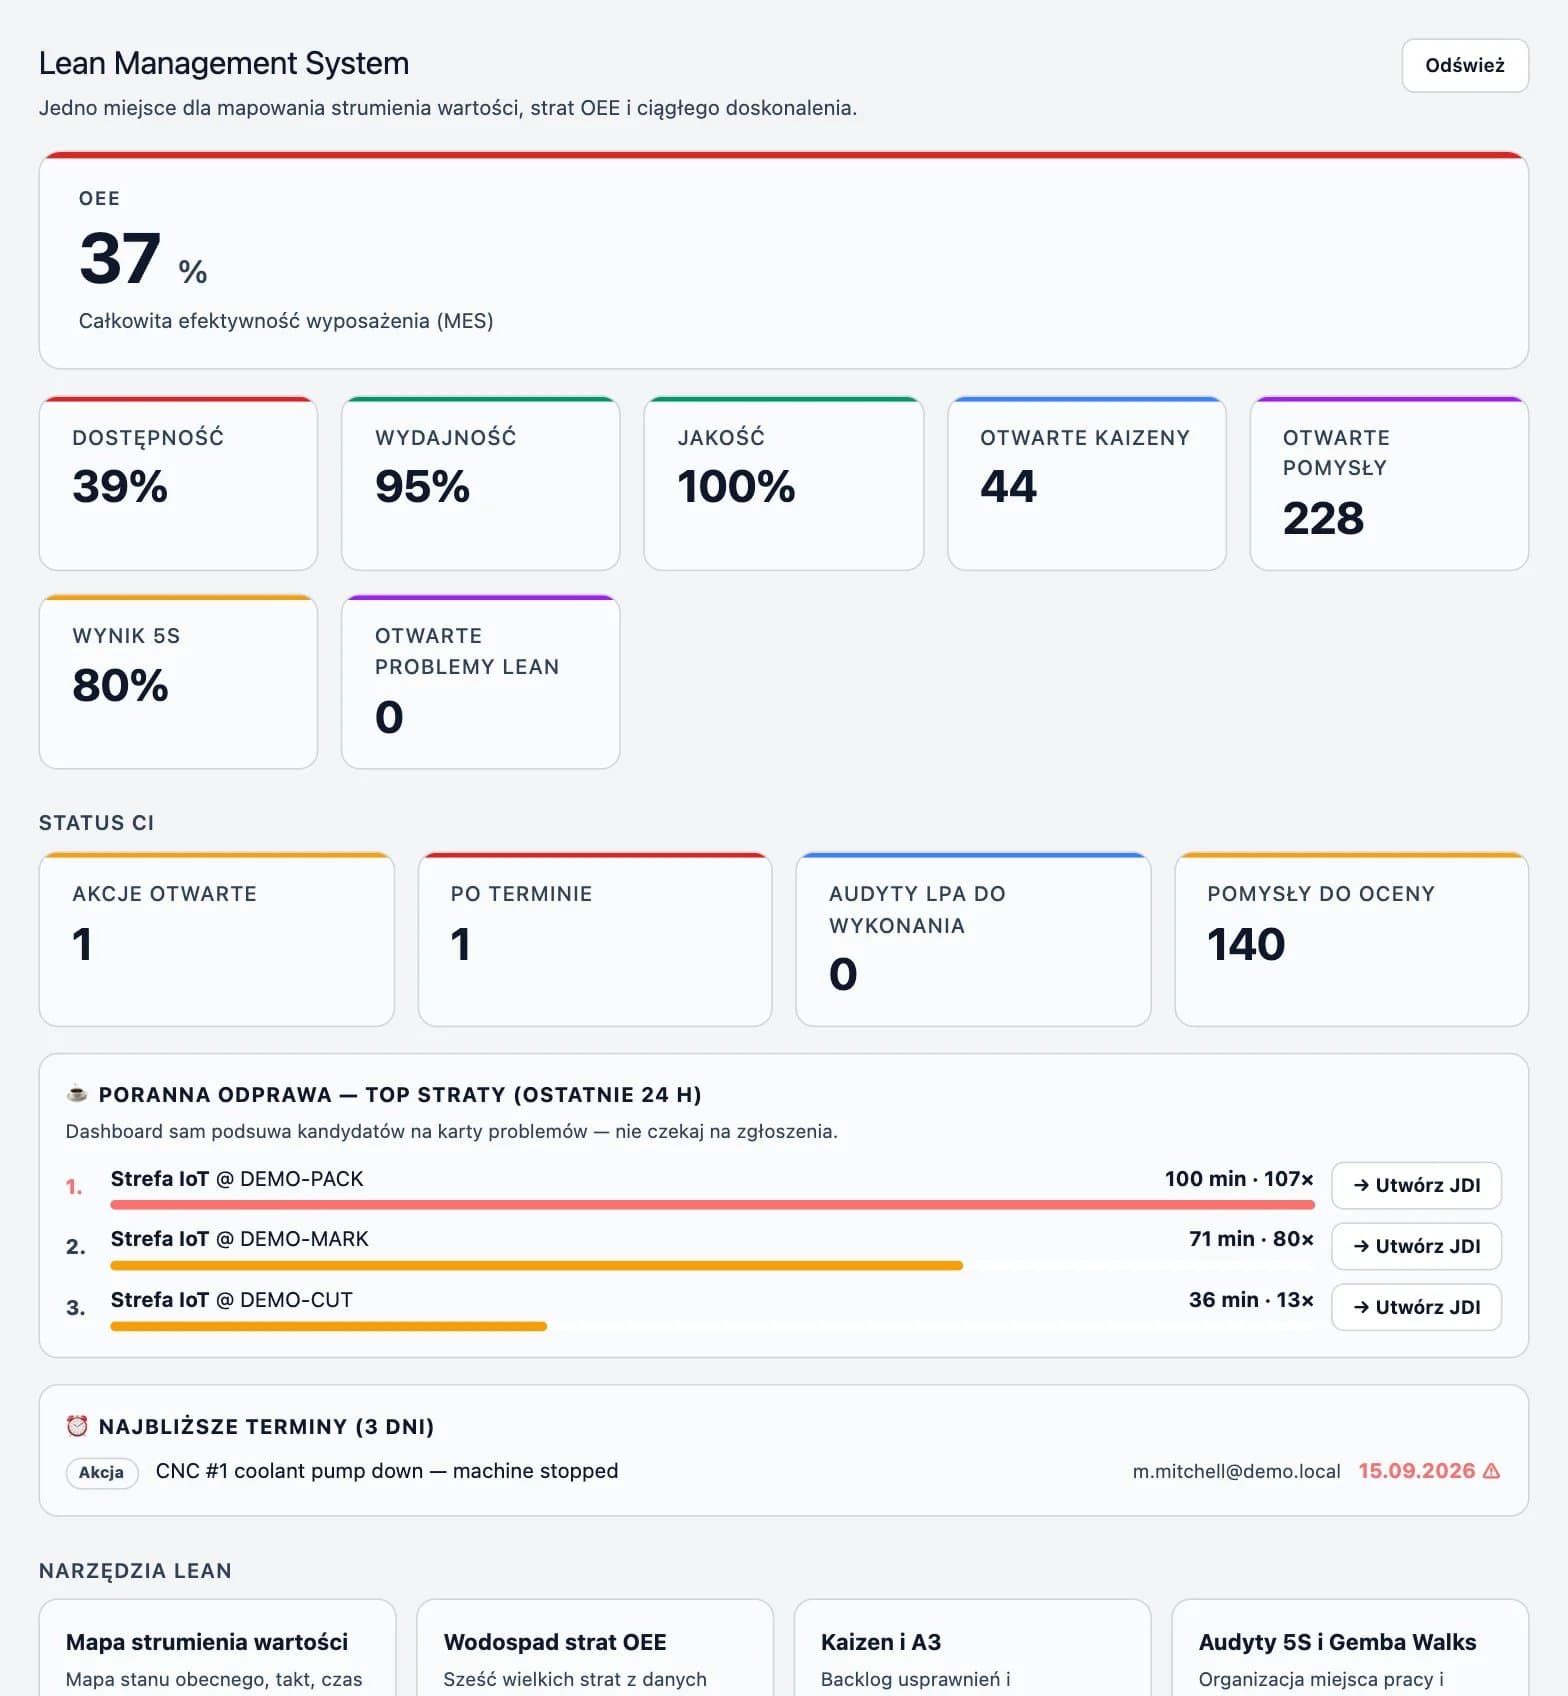The height and width of the screenshot is (1696, 1568).
Task: Click the "100 min · 107×" loss value
Action: click(1239, 1179)
